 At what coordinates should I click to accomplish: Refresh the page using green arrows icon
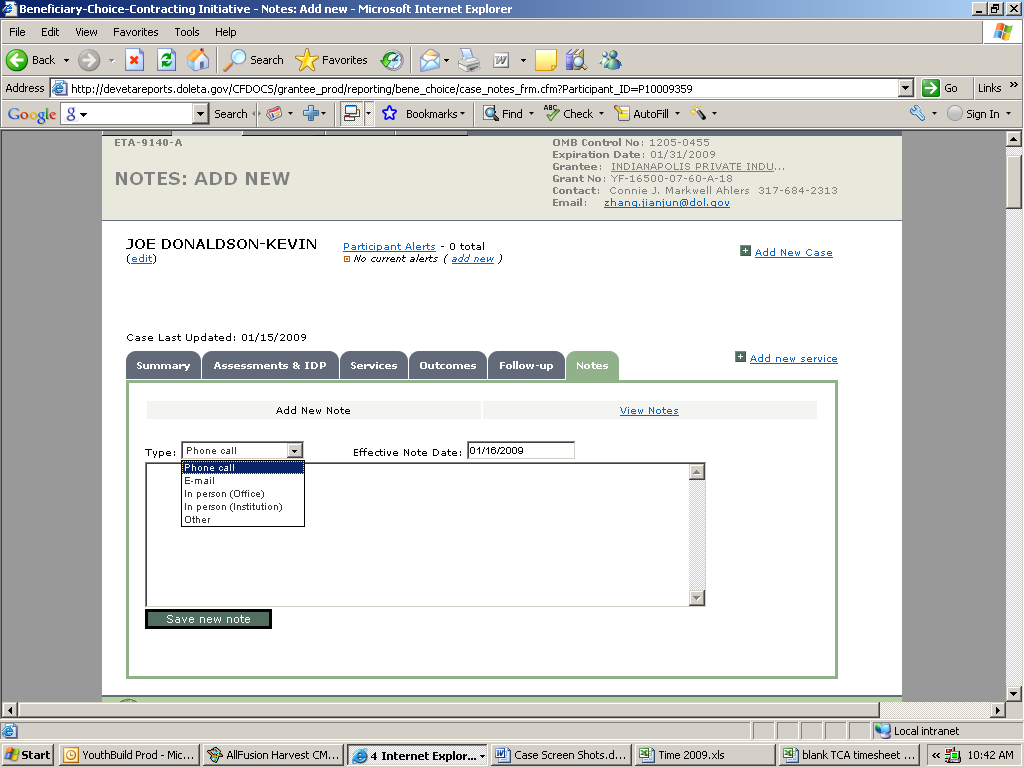(167, 60)
